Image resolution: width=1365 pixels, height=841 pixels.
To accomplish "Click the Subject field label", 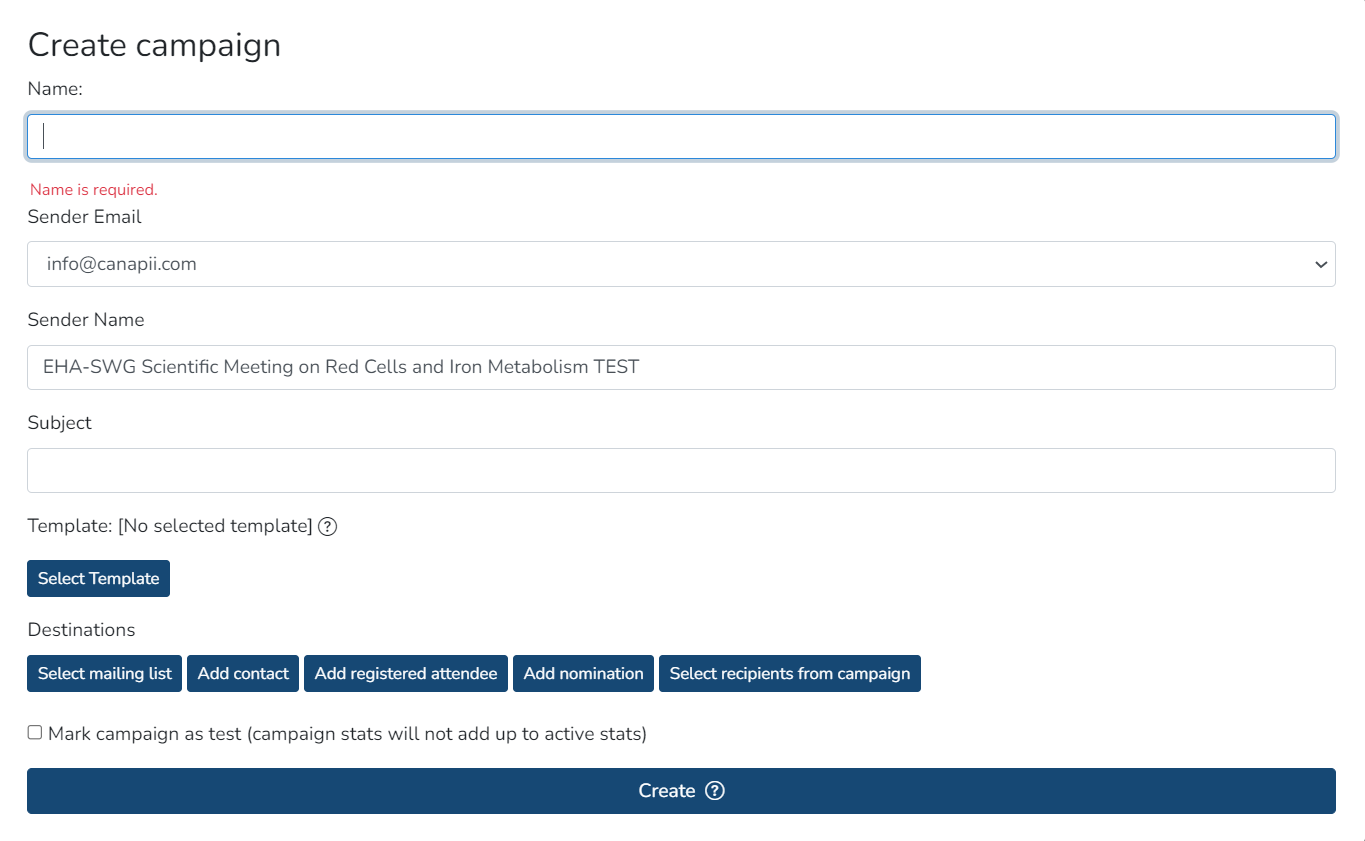I will click(59, 423).
